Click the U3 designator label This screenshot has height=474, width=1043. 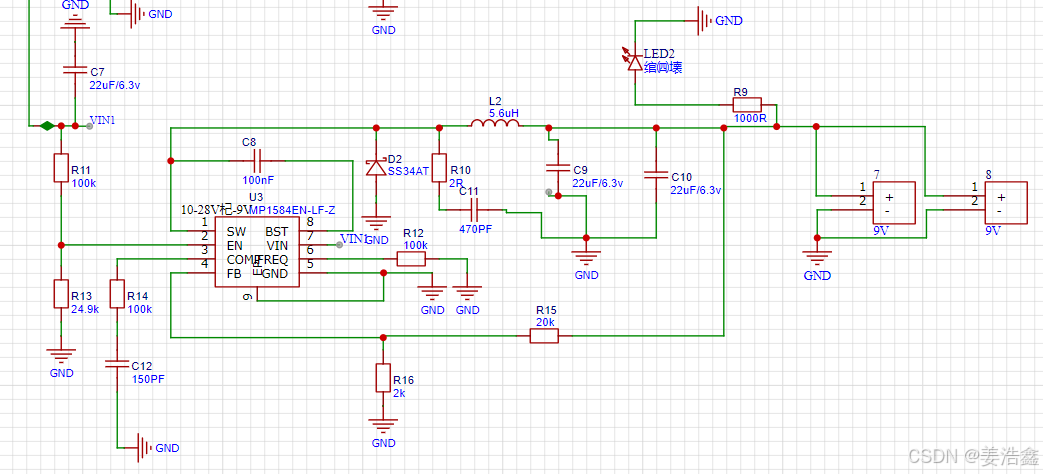pos(256,197)
